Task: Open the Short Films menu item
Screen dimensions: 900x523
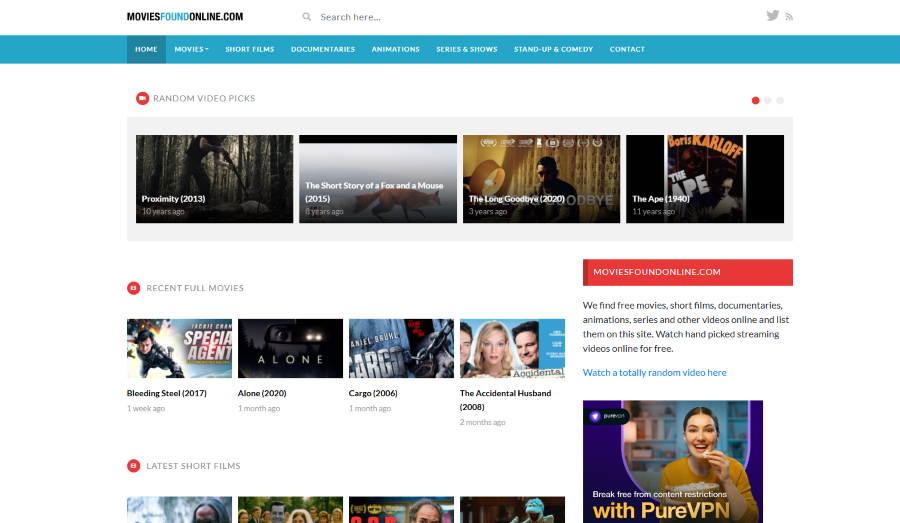Action: coord(250,49)
